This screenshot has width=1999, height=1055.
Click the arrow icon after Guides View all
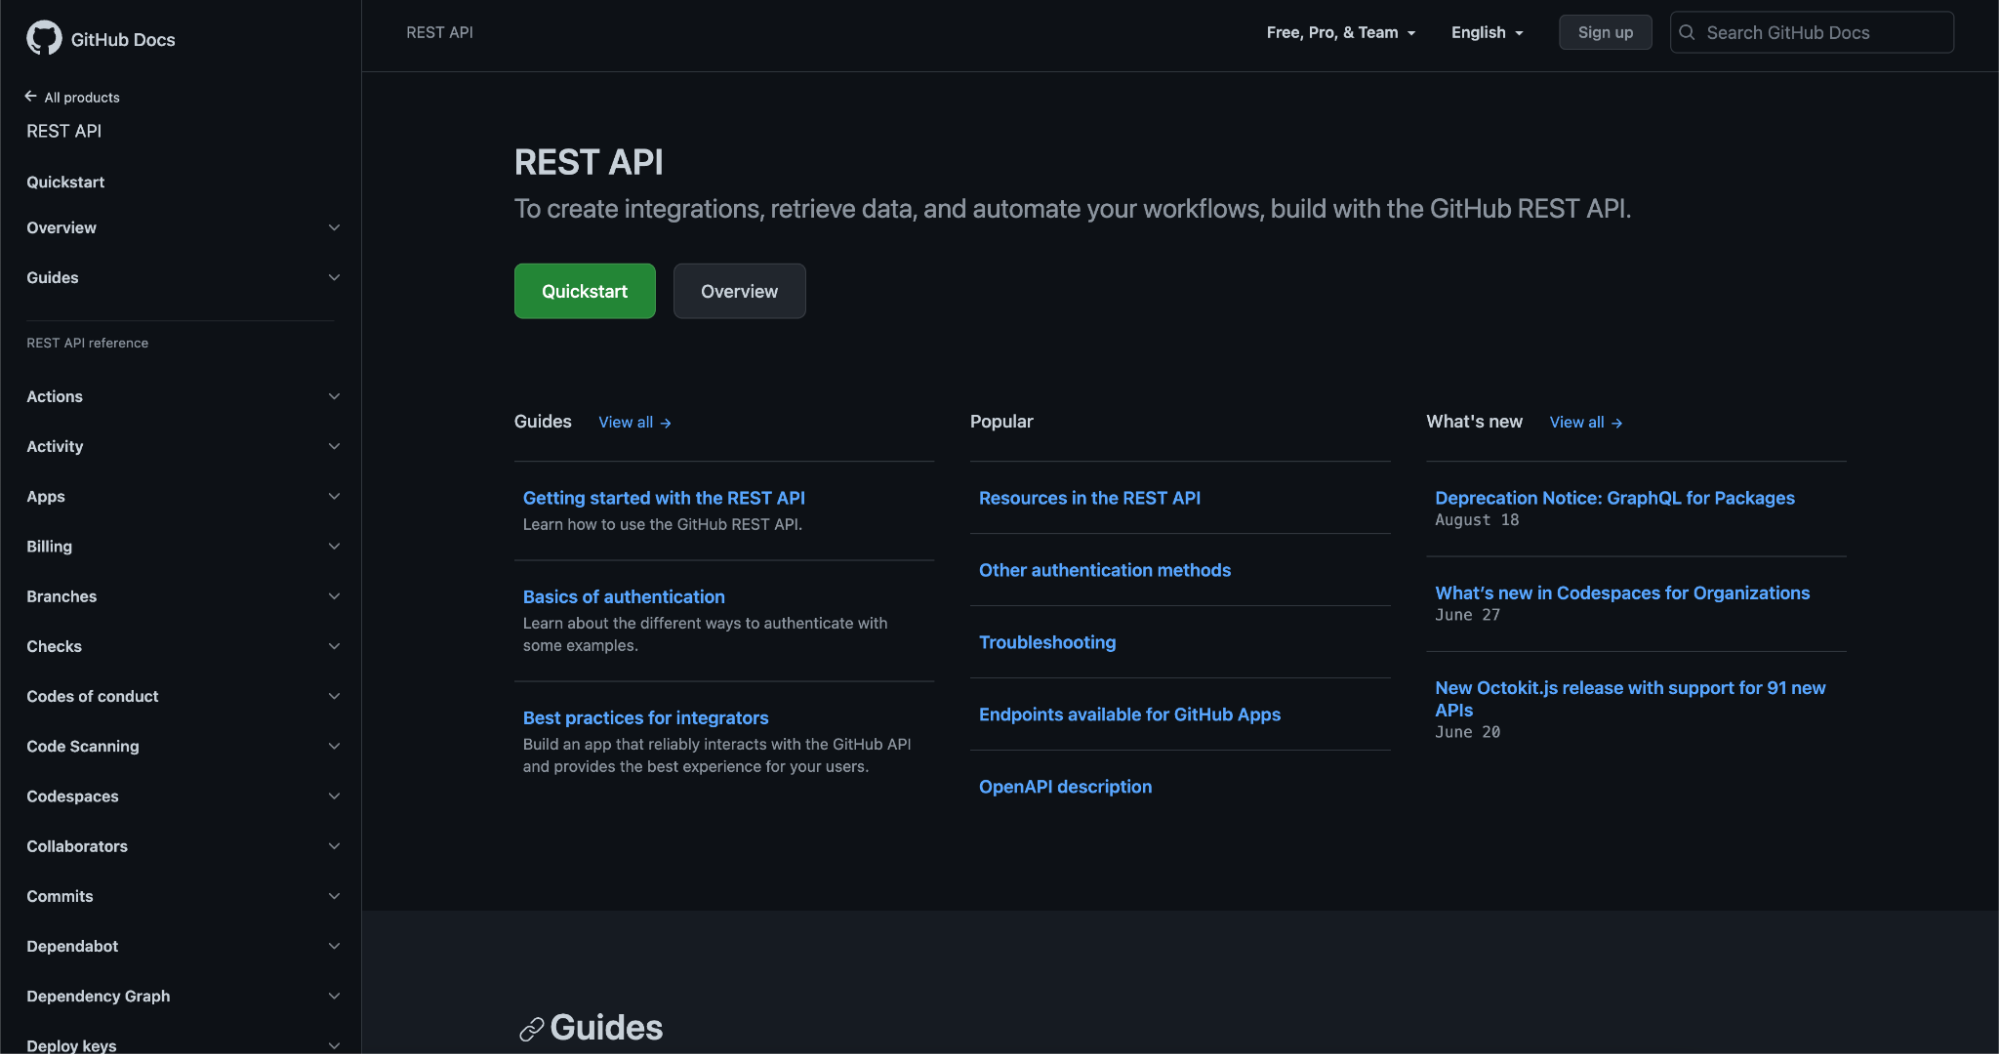(x=666, y=422)
